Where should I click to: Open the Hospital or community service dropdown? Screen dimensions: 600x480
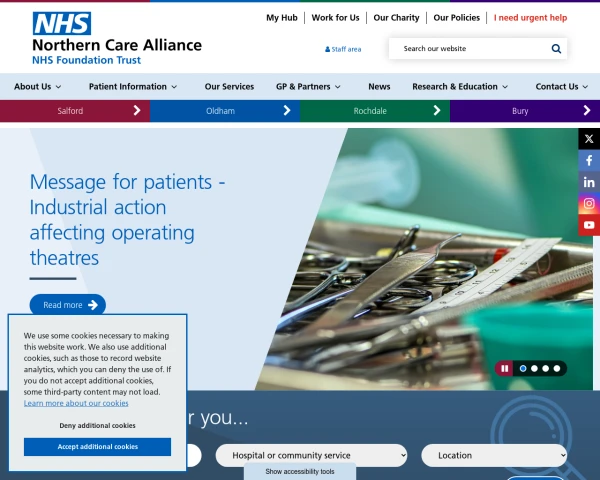[x=311, y=455]
